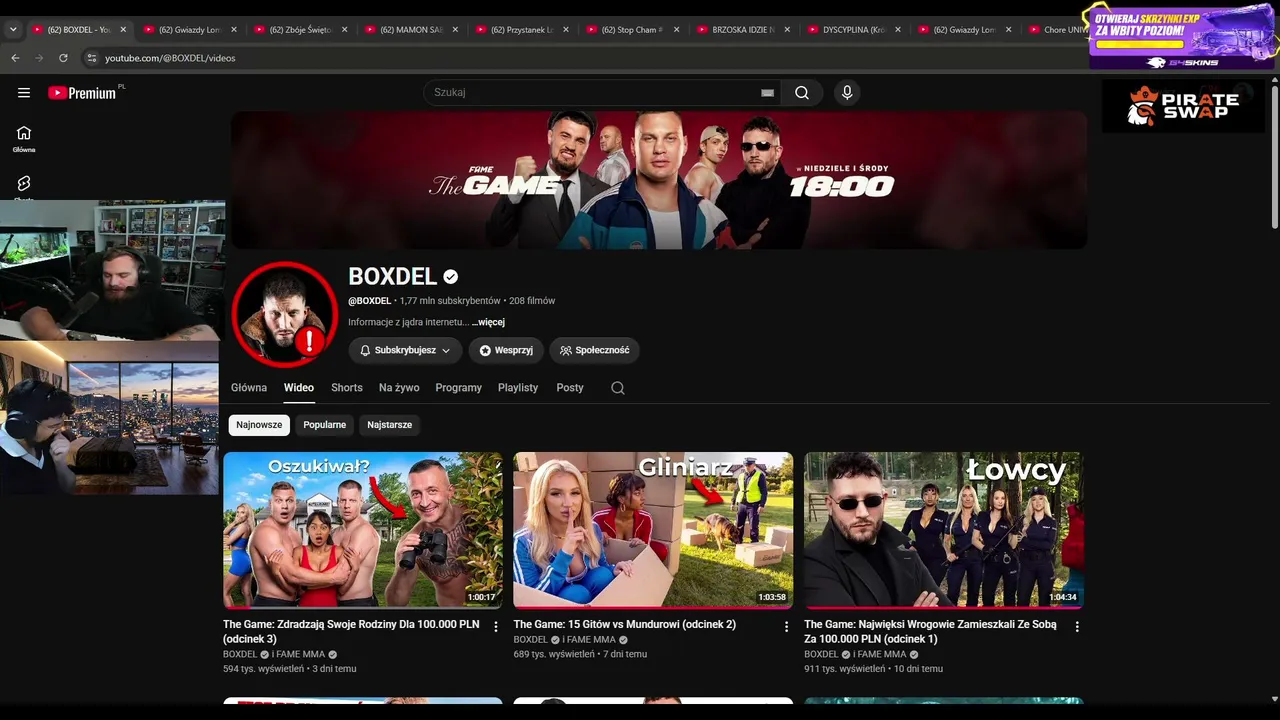
Task: Open the Programy channel tab
Action: pyautogui.click(x=459, y=388)
